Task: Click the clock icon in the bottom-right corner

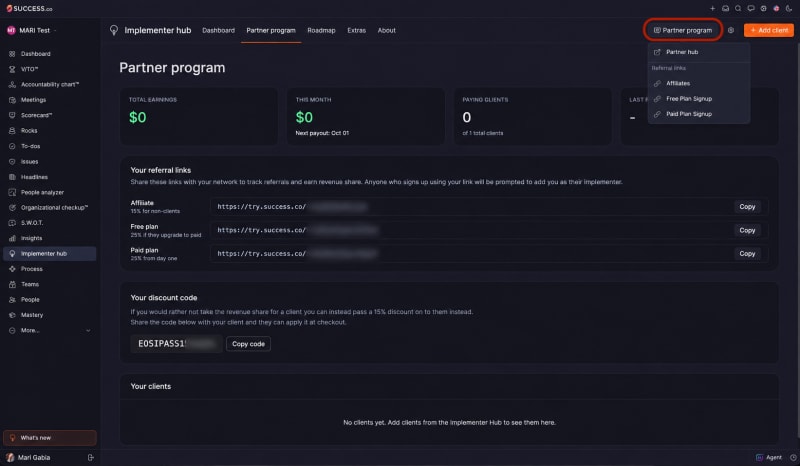Action: point(793,457)
